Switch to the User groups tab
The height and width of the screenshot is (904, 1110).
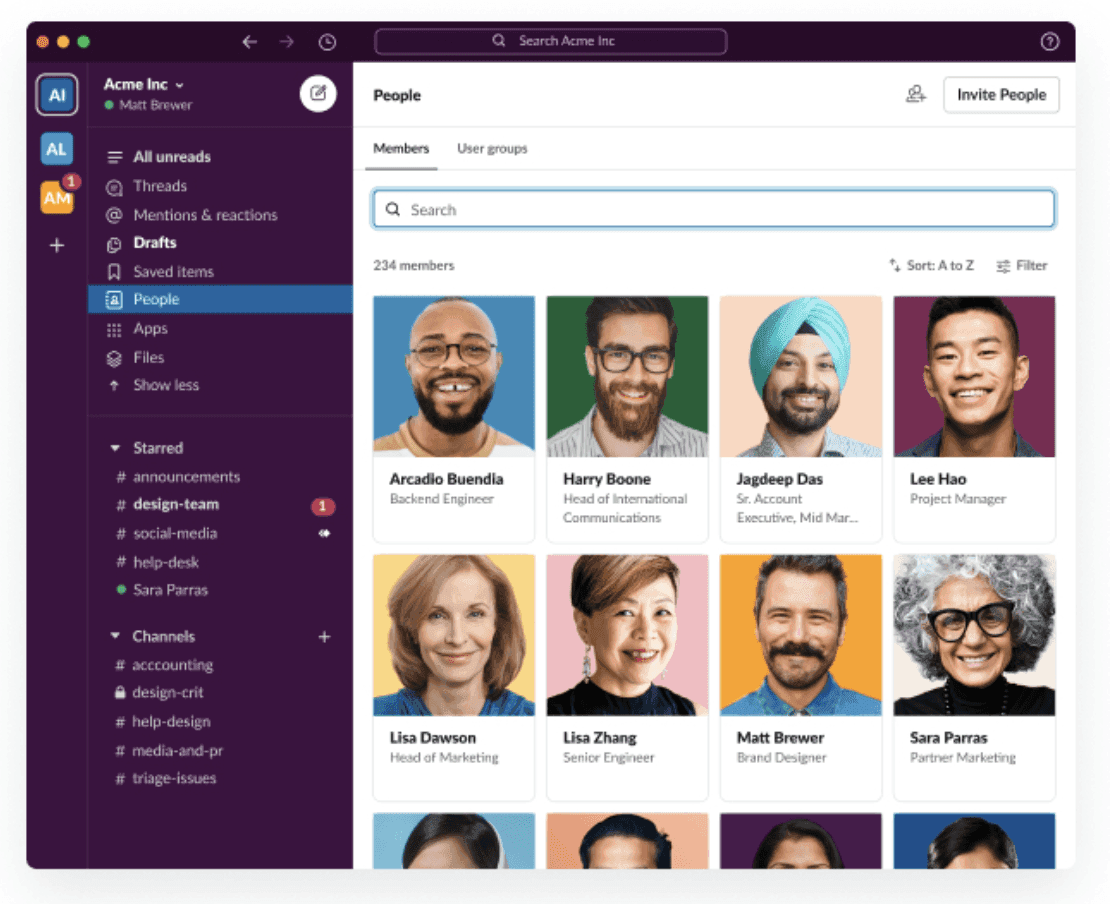pos(492,148)
